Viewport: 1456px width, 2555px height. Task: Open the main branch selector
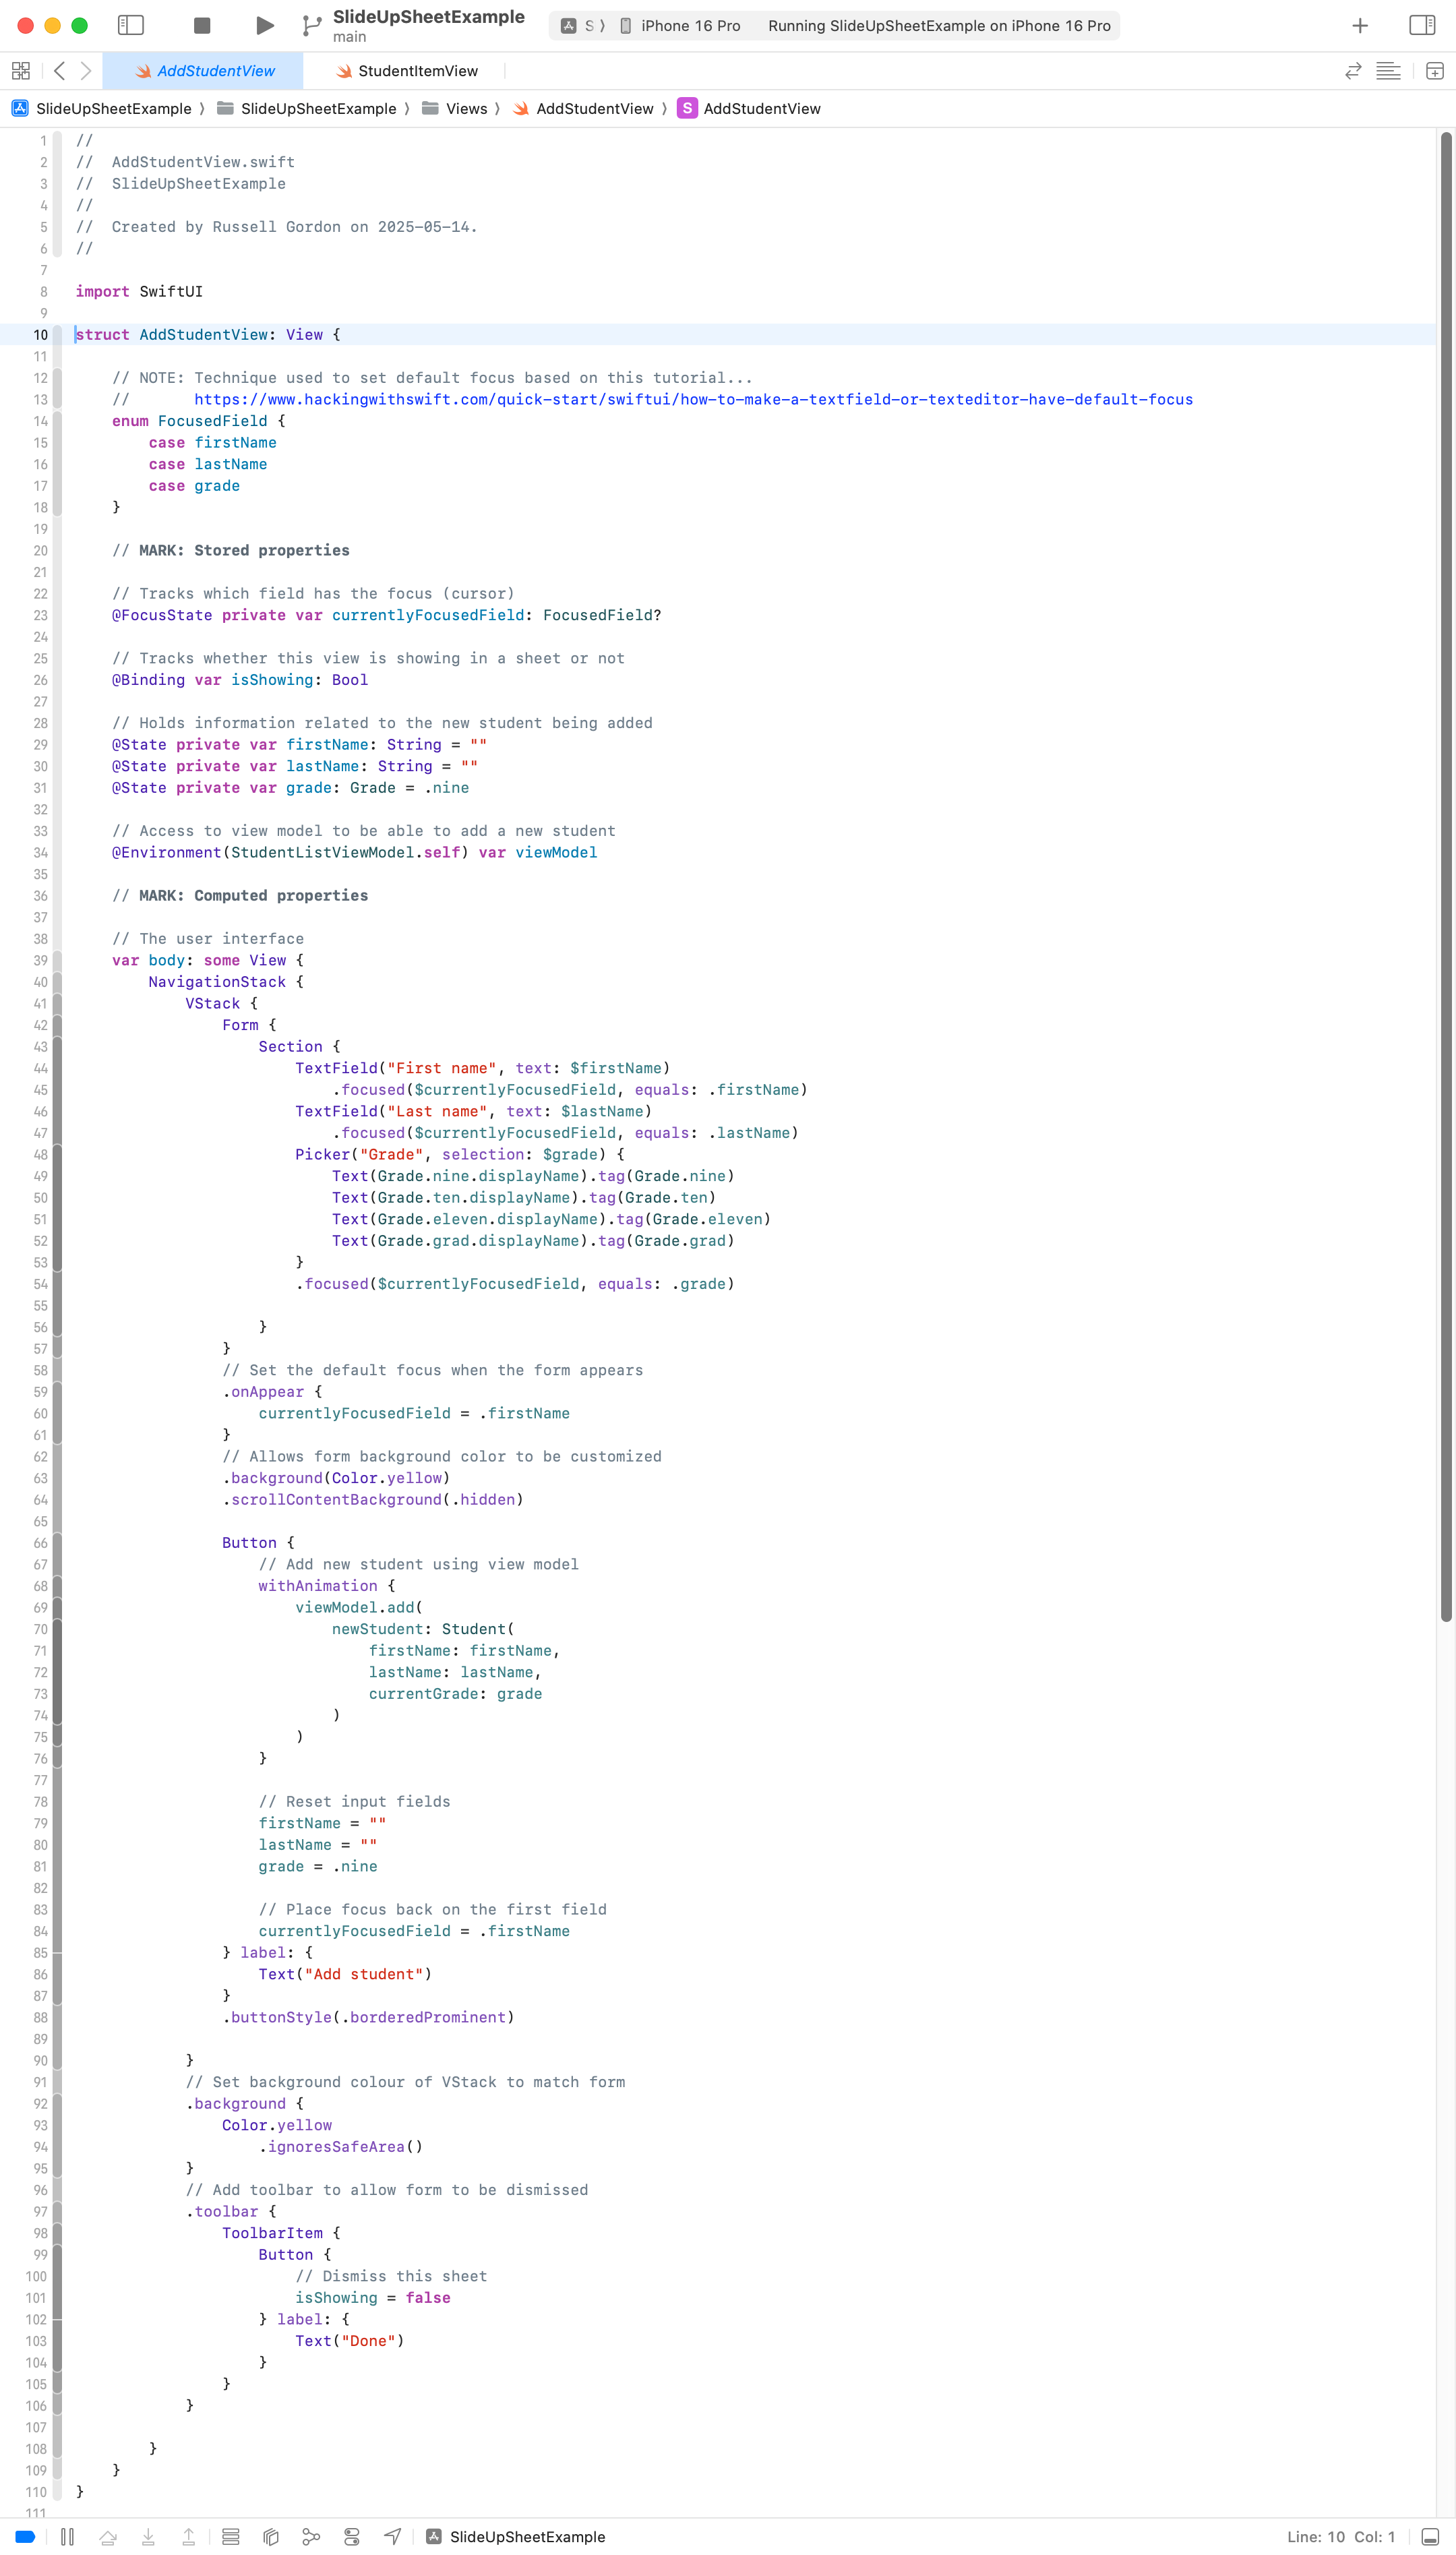(349, 37)
